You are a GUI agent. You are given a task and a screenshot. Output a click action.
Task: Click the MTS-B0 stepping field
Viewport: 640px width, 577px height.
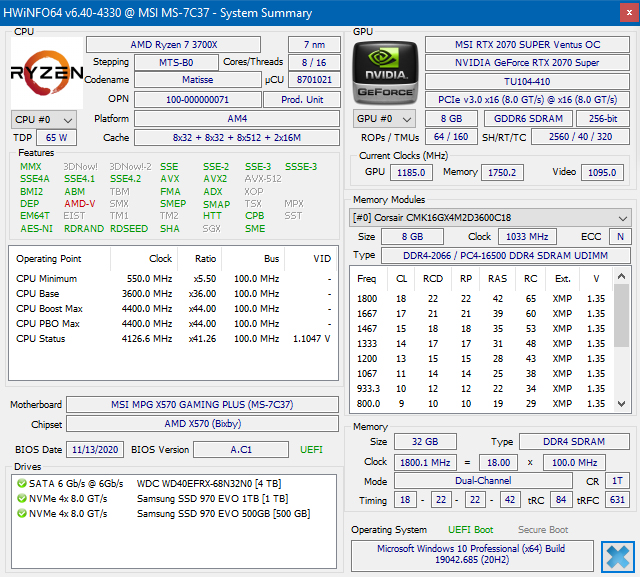[x=176, y=62]
